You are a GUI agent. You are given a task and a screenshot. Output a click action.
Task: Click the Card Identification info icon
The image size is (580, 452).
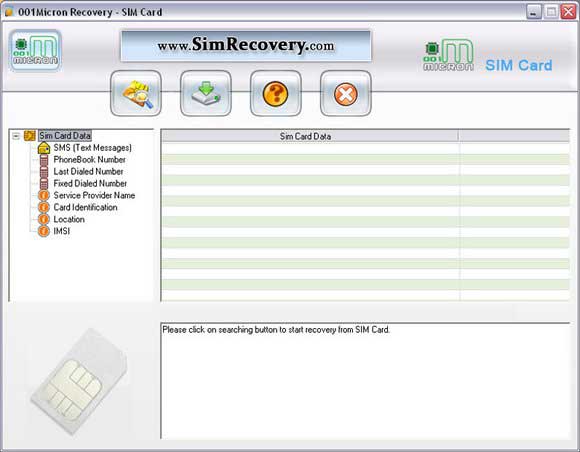point(44,207)
